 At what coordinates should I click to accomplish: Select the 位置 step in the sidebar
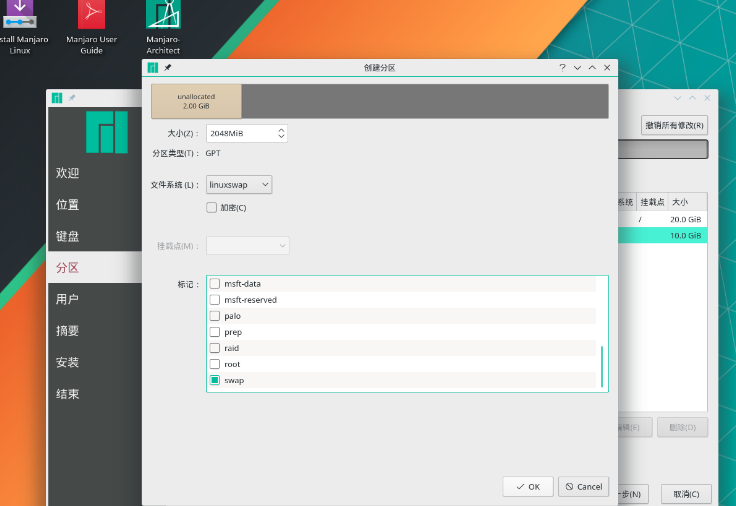click(x=95, y=205)
